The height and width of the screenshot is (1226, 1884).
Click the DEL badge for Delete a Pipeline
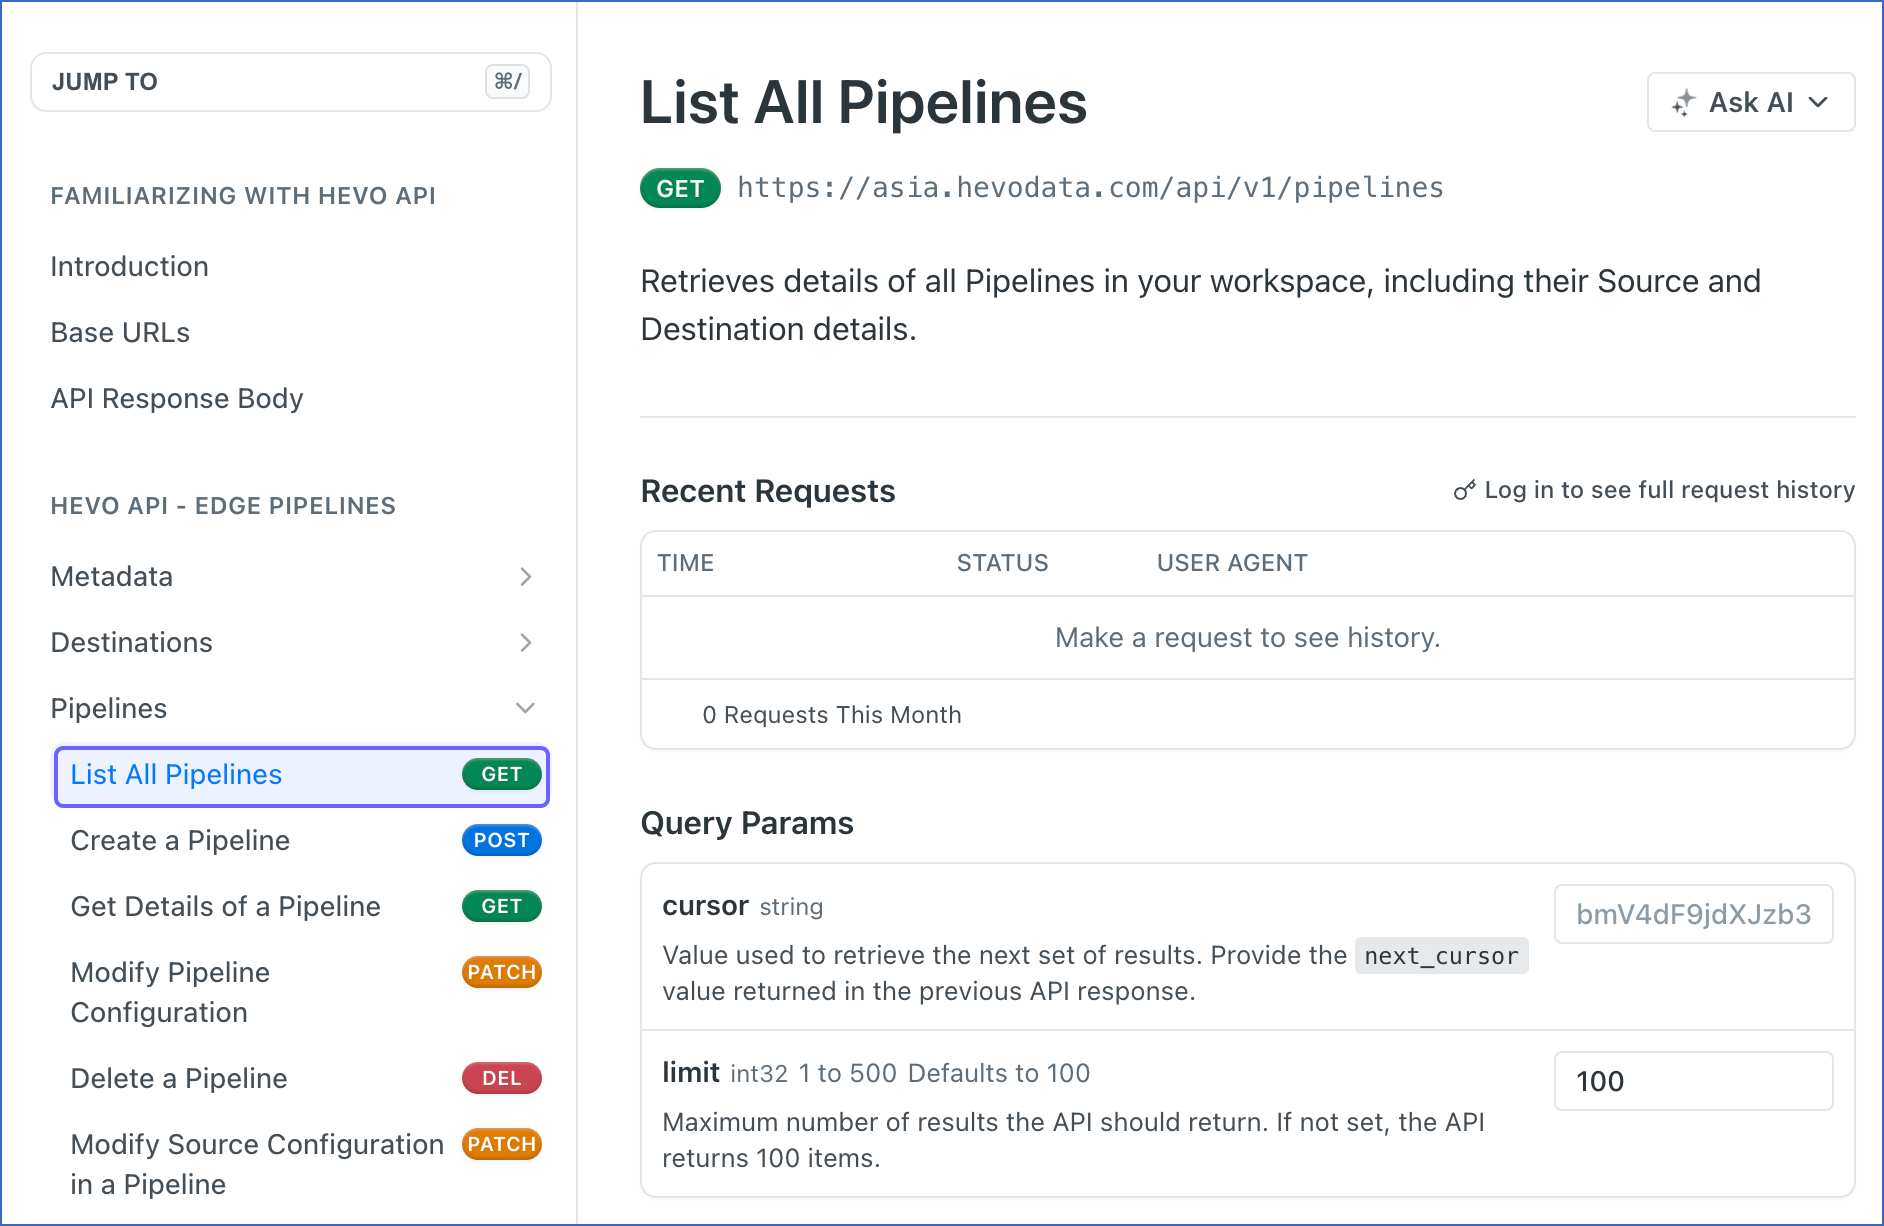point(502,1078)
